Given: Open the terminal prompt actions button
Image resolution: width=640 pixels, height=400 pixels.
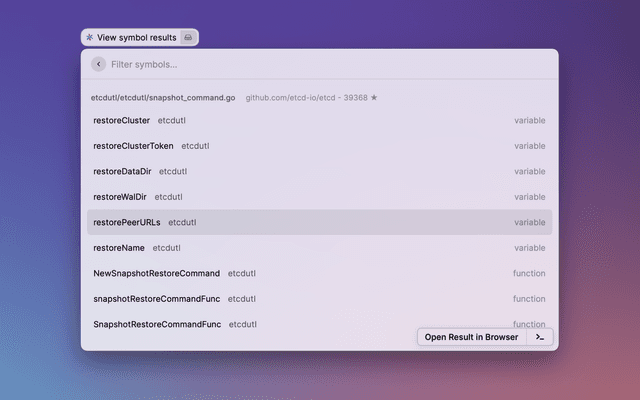Looking at the screenshot, I should click(x=540, y=337).
